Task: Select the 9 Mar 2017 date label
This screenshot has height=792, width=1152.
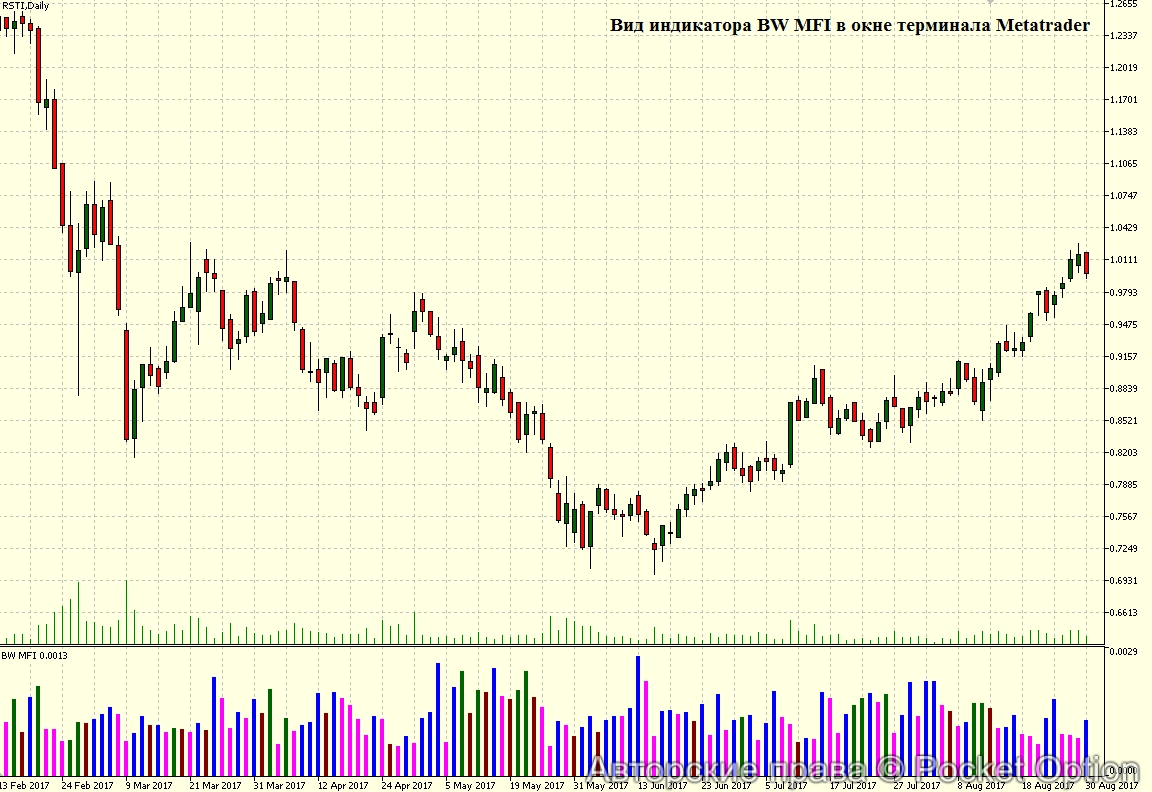Action: pos(150,785)
